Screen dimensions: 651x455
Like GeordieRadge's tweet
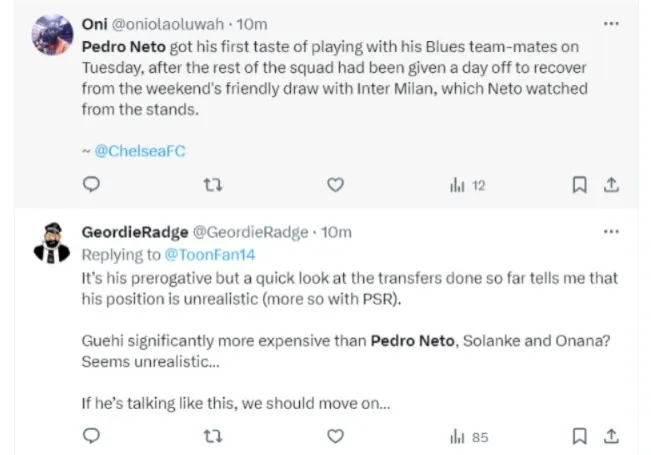(336, 436)
